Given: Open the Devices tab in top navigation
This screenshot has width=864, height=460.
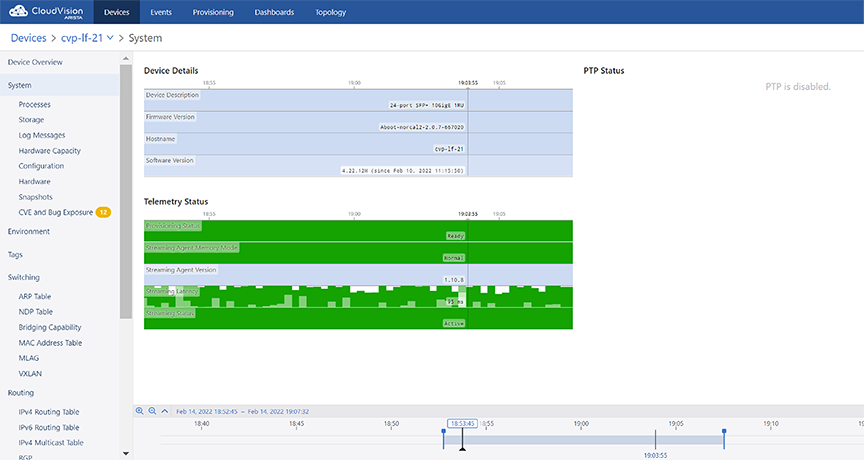Looking at the screenshot, I should (117, 12).
